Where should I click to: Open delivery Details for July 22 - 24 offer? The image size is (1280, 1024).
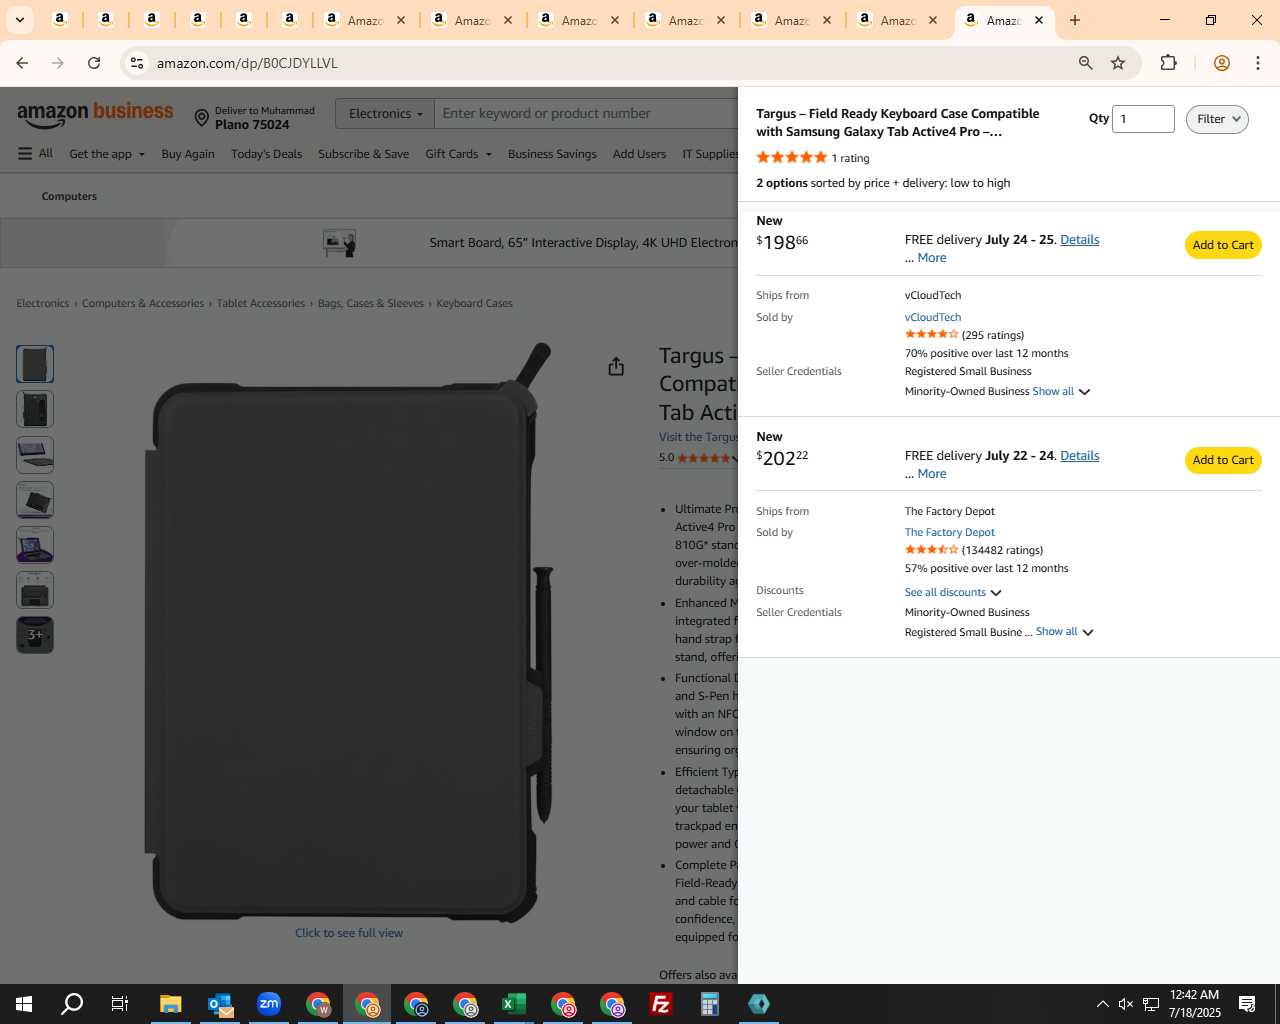pos(1079,456)
